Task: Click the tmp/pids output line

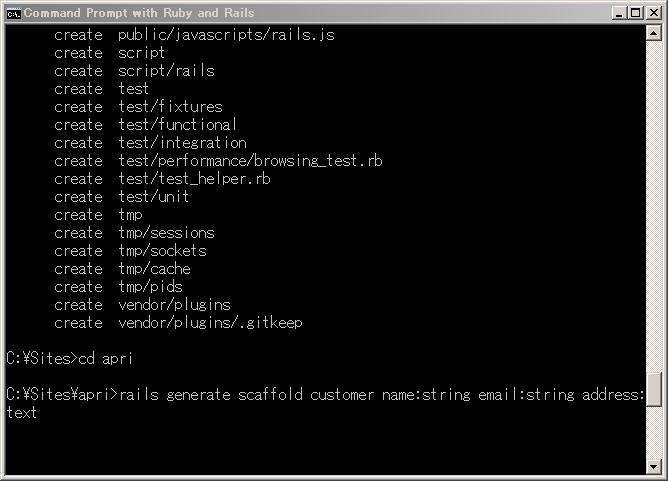Action: (118, 287)
